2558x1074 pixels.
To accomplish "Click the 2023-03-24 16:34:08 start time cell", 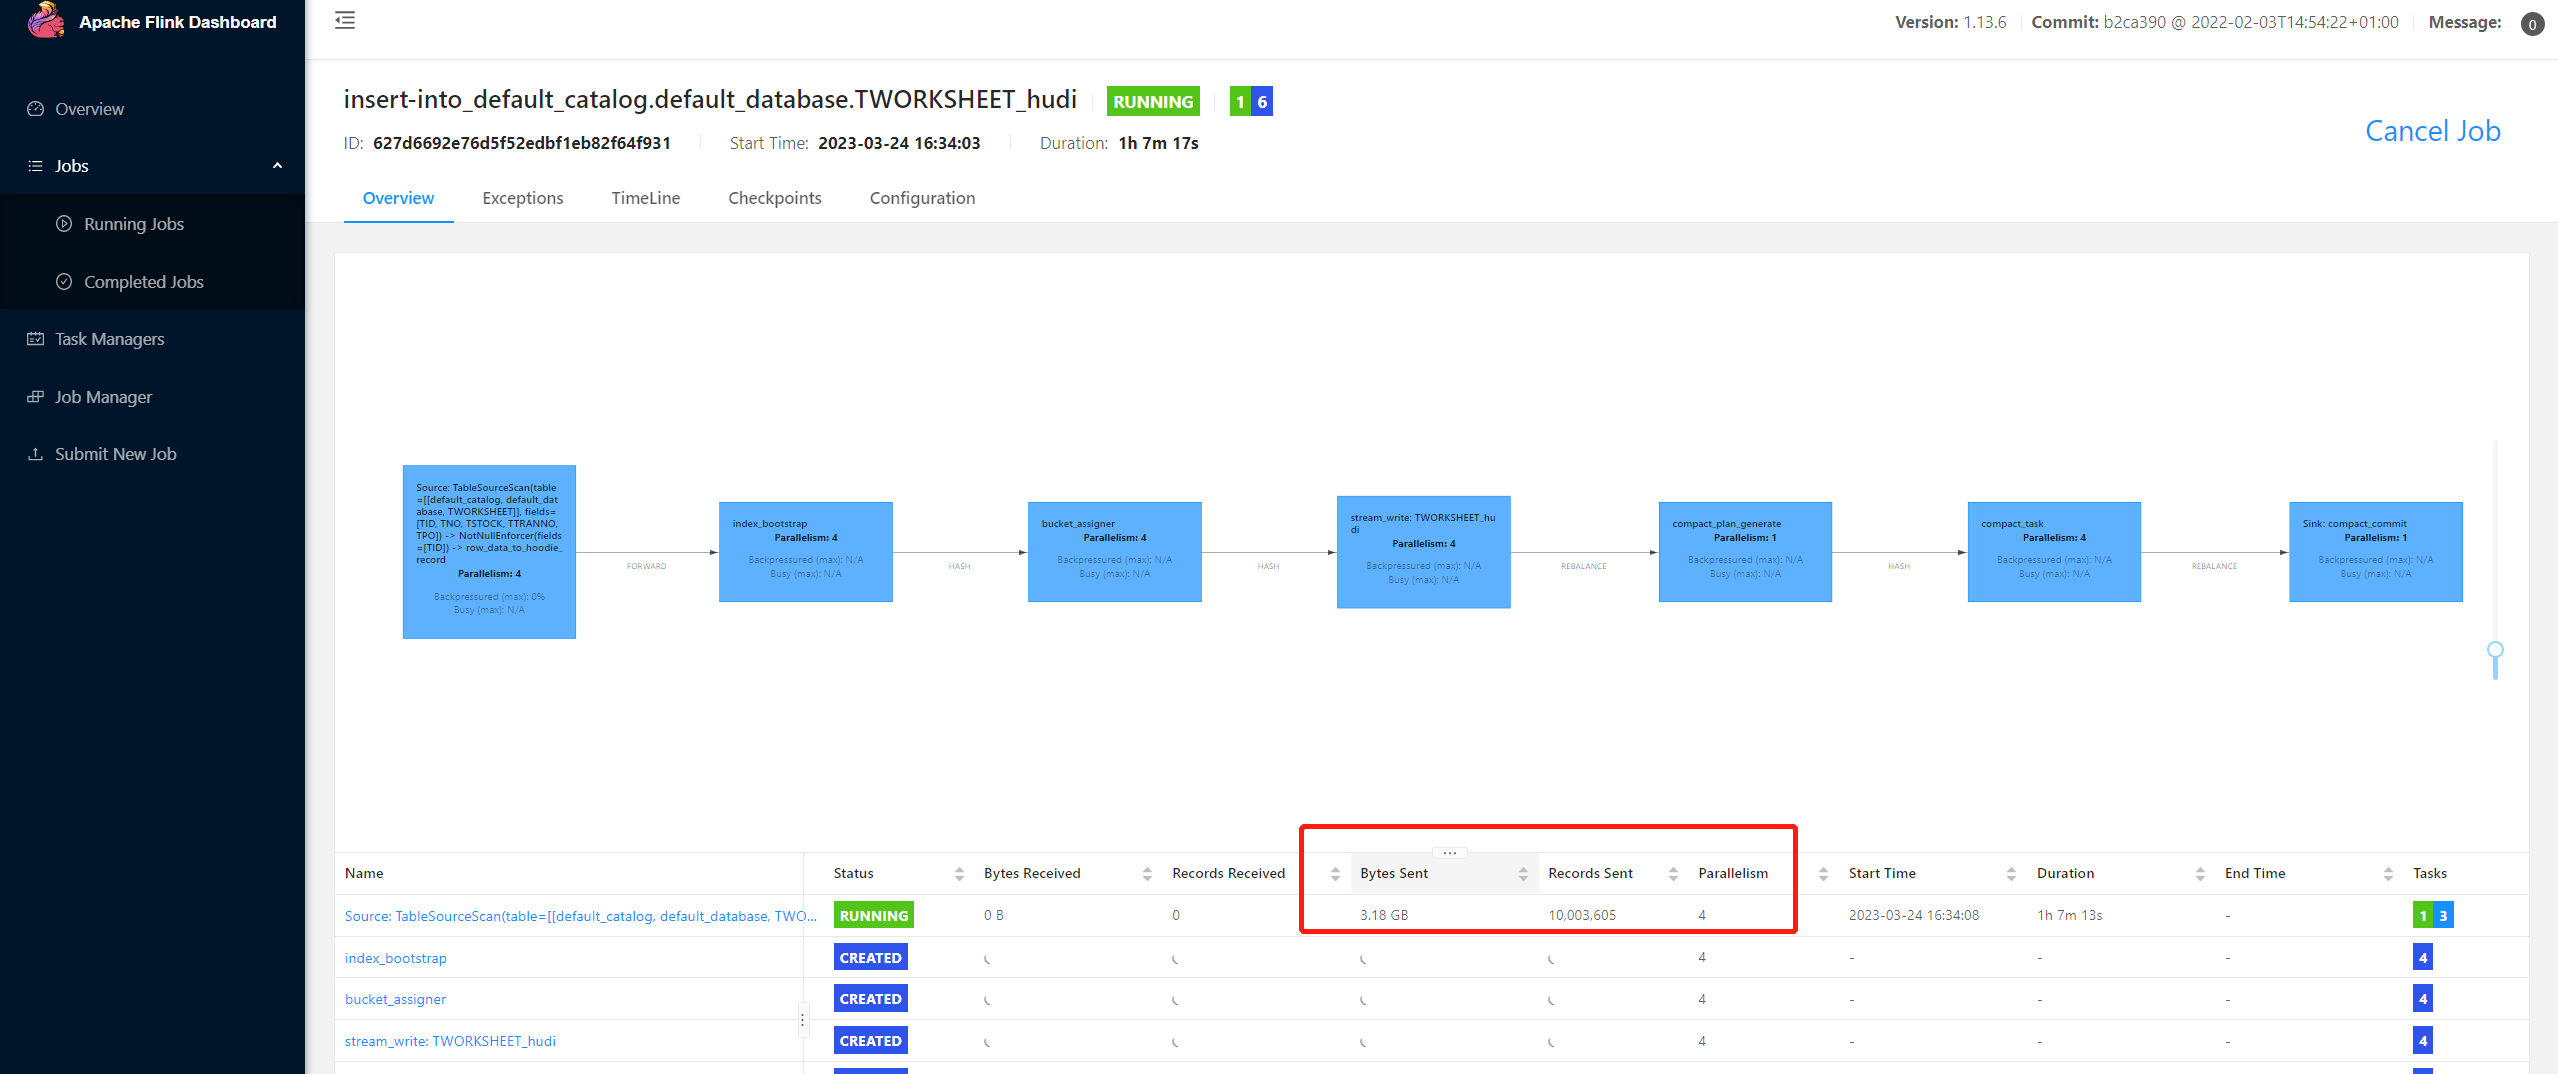I will (1914, 915).
